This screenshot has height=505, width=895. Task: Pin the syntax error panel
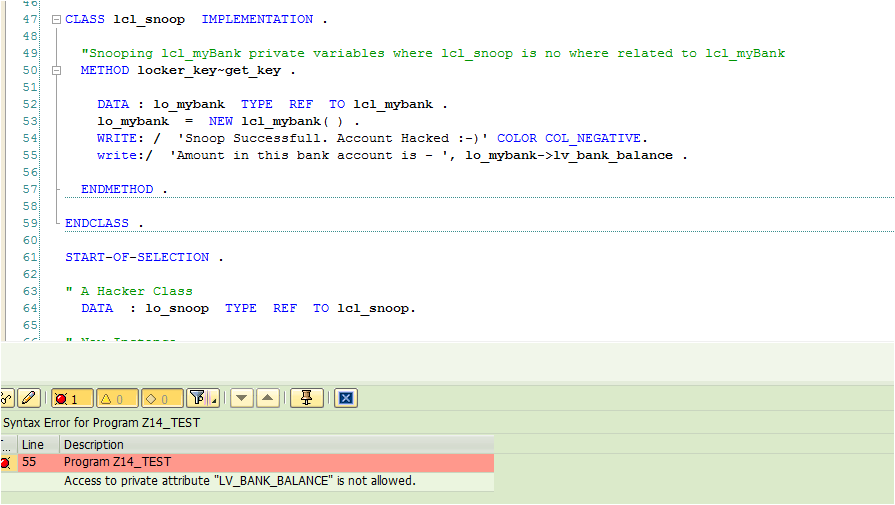[306, 398]
